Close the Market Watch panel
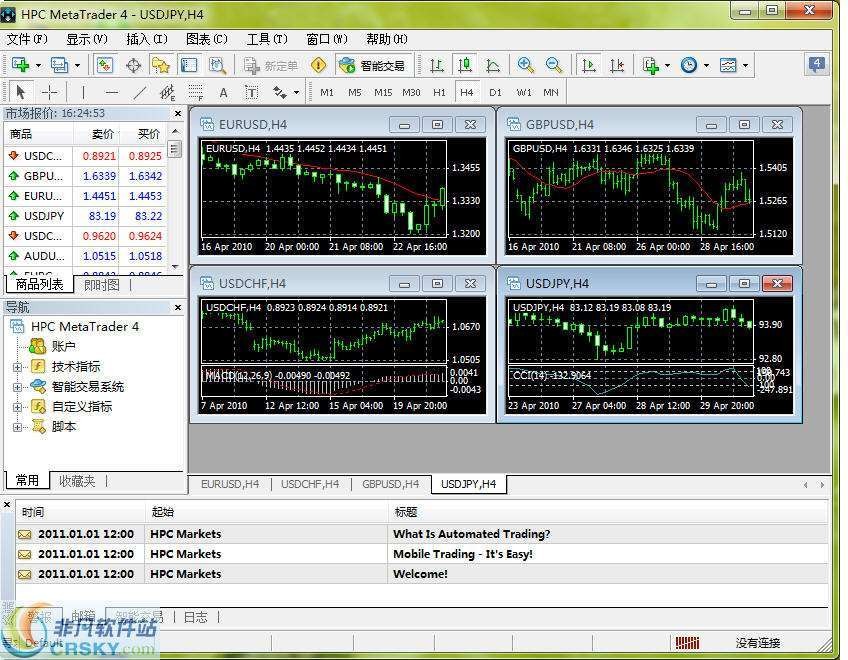This screenshot has width=848, height=660. pyautogui.click(x=178, y=114)
